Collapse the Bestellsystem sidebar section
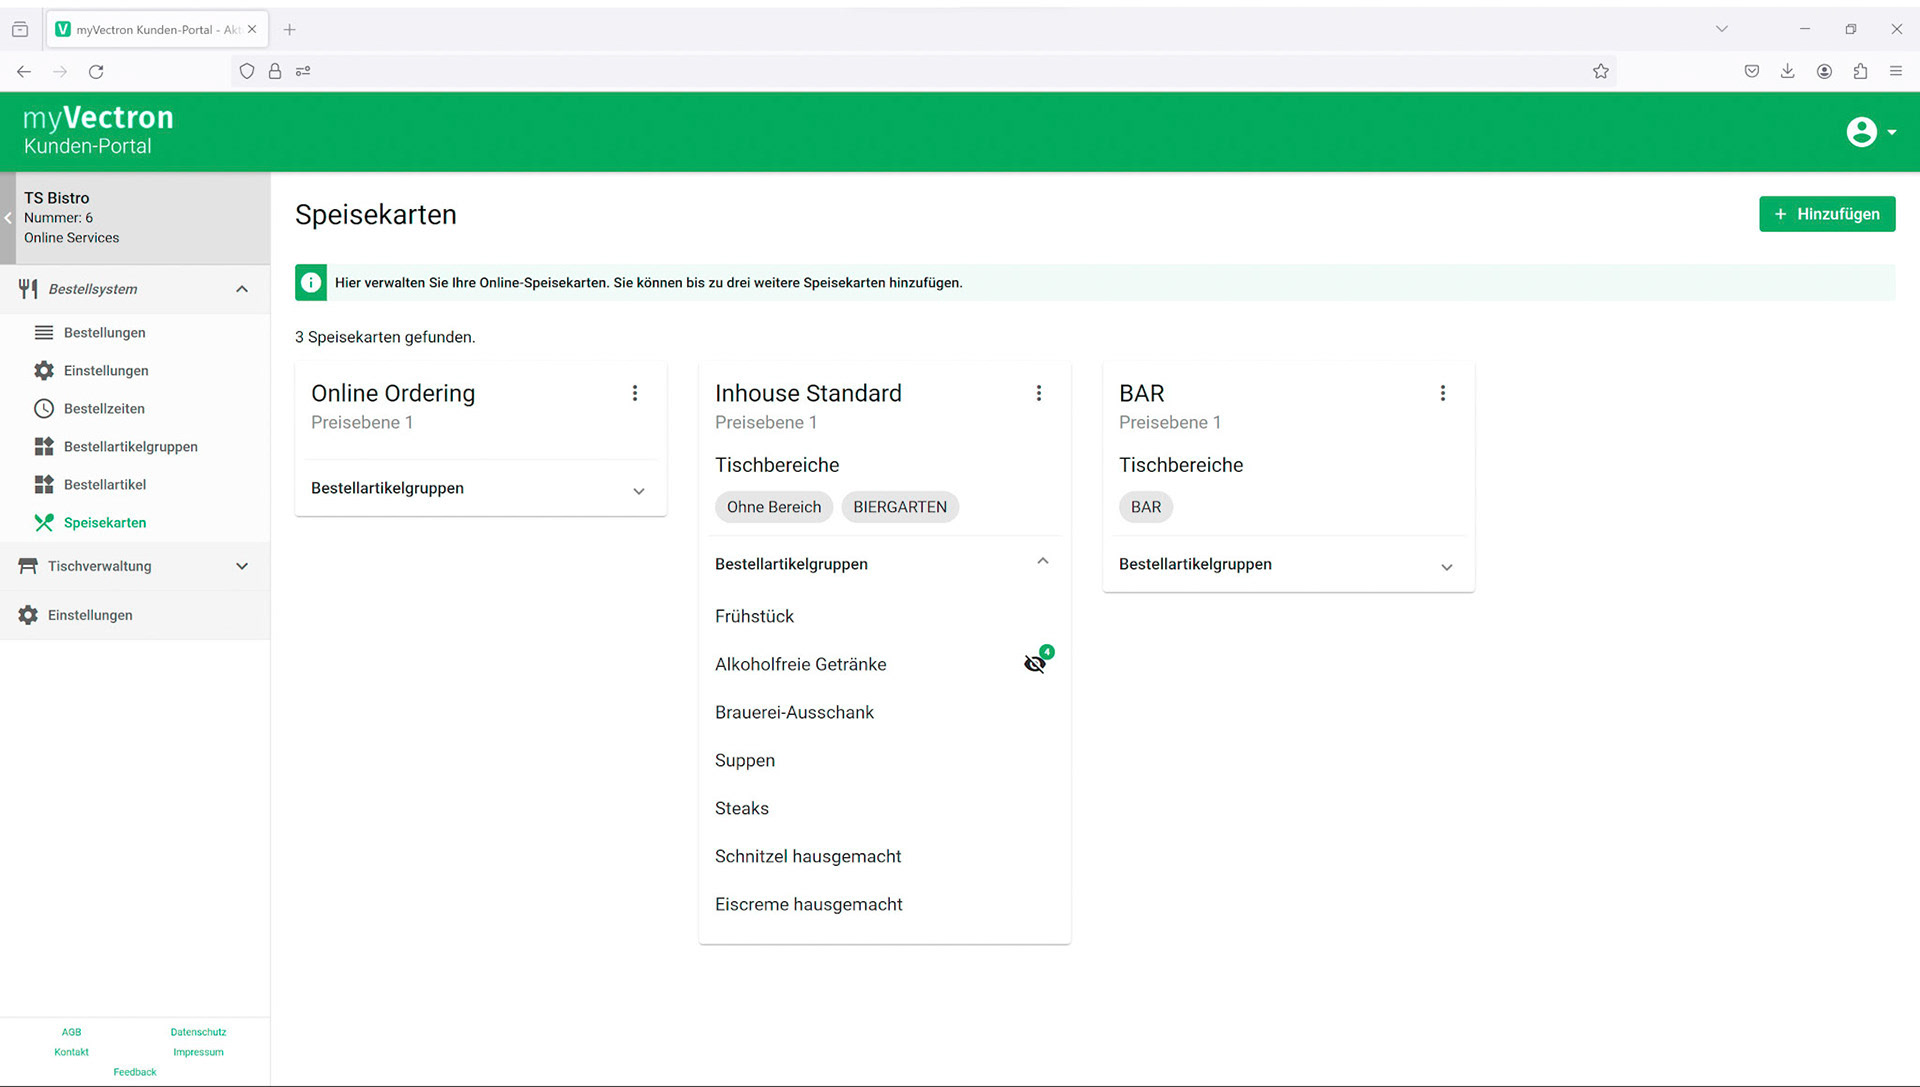Viewport: 1920px width, 1087px height. pos(242,289)
